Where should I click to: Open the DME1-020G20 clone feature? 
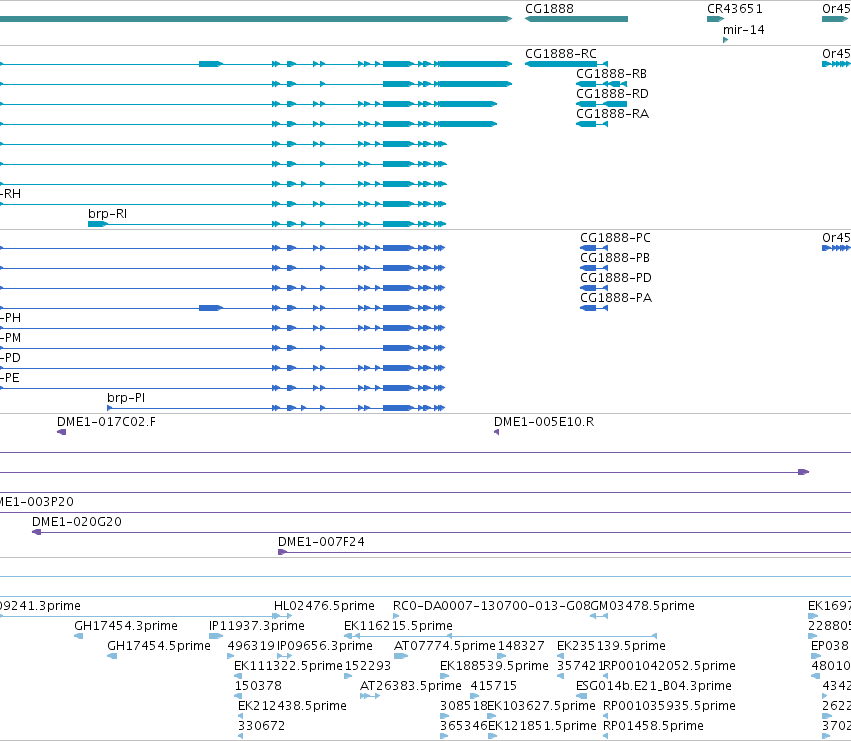pyautogui.click(x=441, y=533)
